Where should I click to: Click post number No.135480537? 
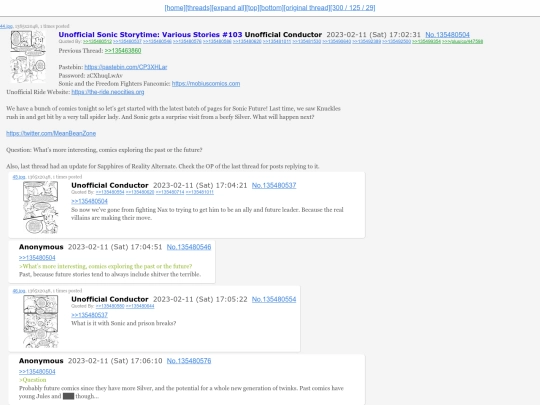274,185
